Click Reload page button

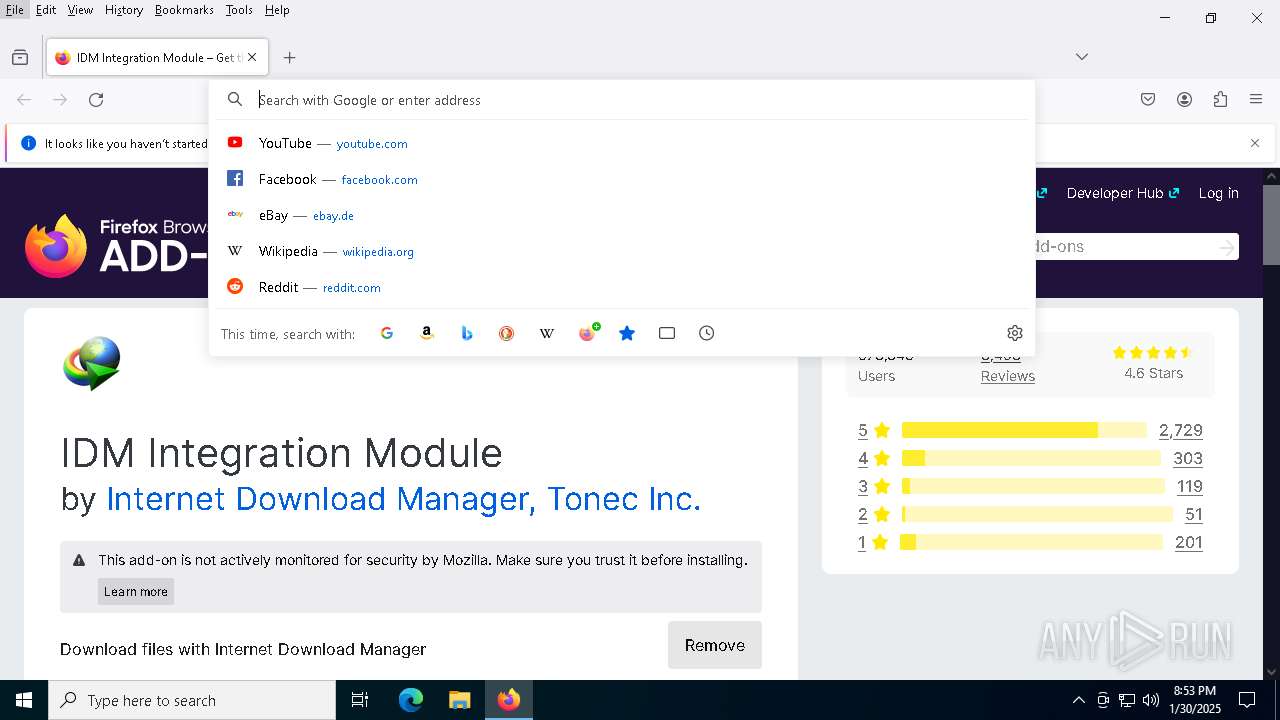(x=96, y=100)
